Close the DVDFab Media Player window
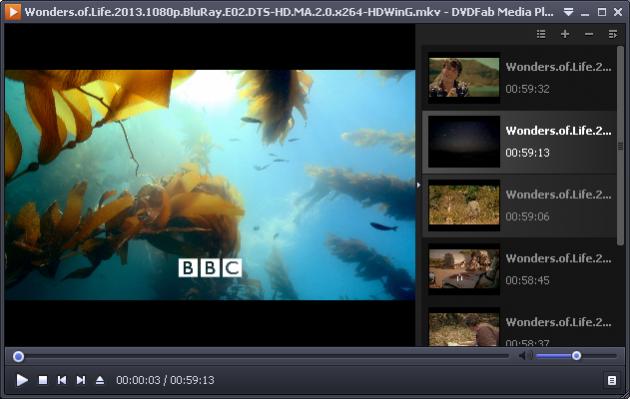 tap(618, 12)
